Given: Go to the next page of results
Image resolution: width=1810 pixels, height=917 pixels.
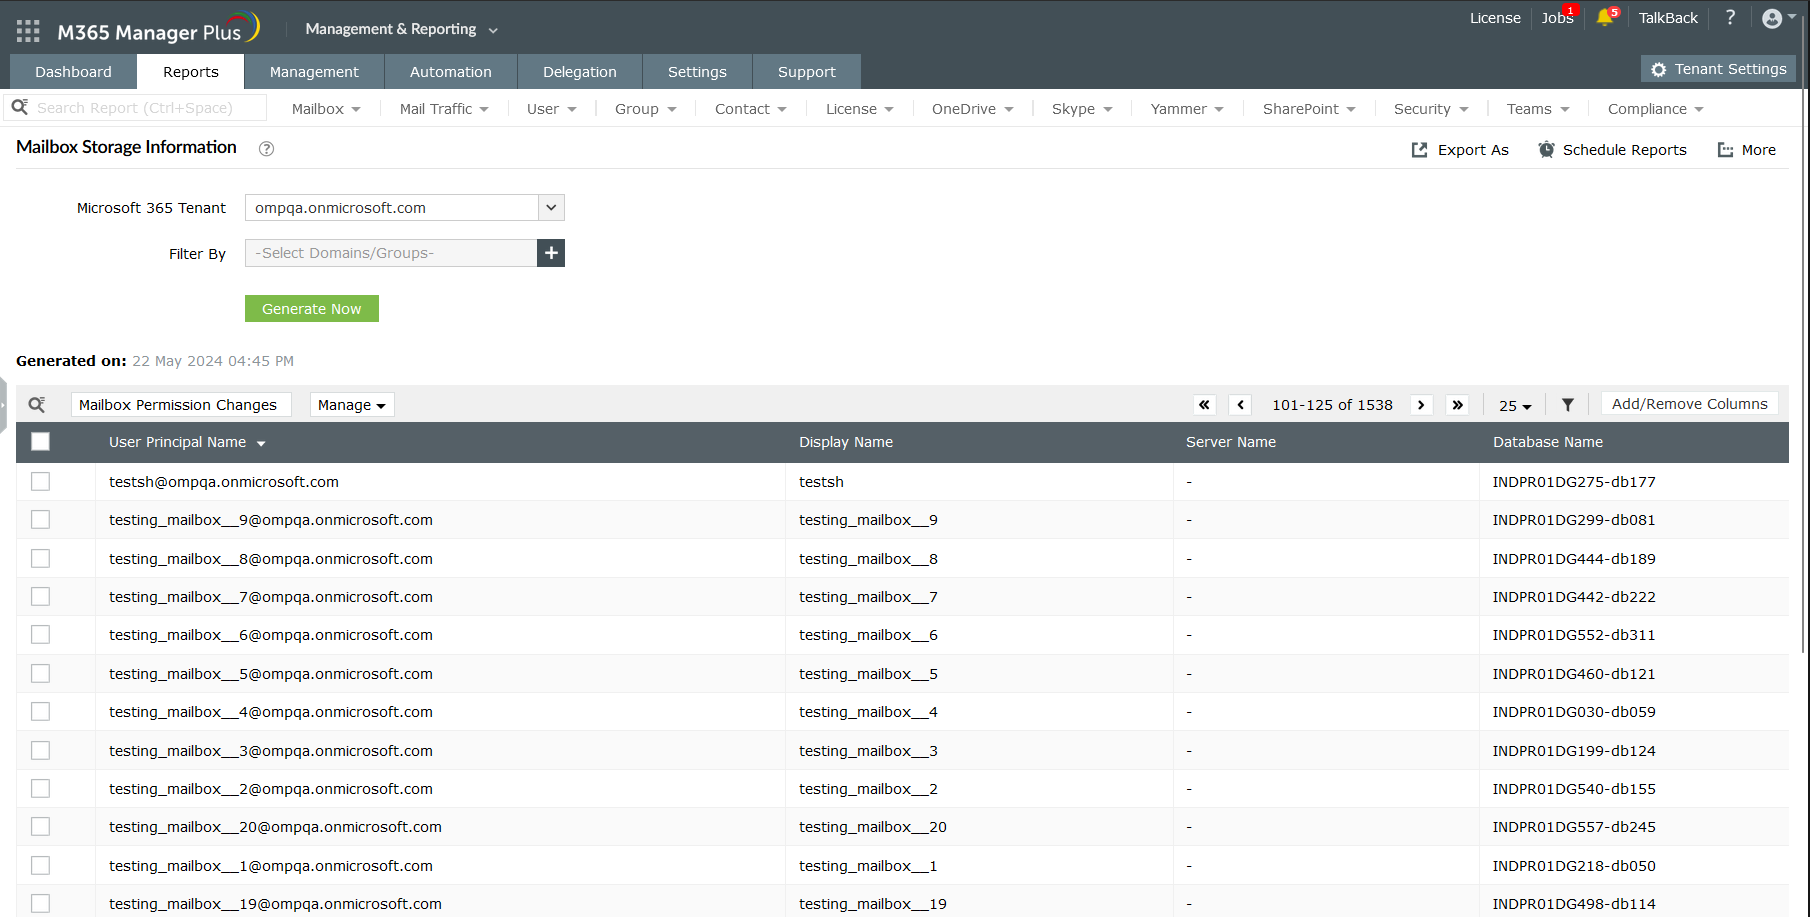Looking at the screenshot, I should tap(1421, 405).
